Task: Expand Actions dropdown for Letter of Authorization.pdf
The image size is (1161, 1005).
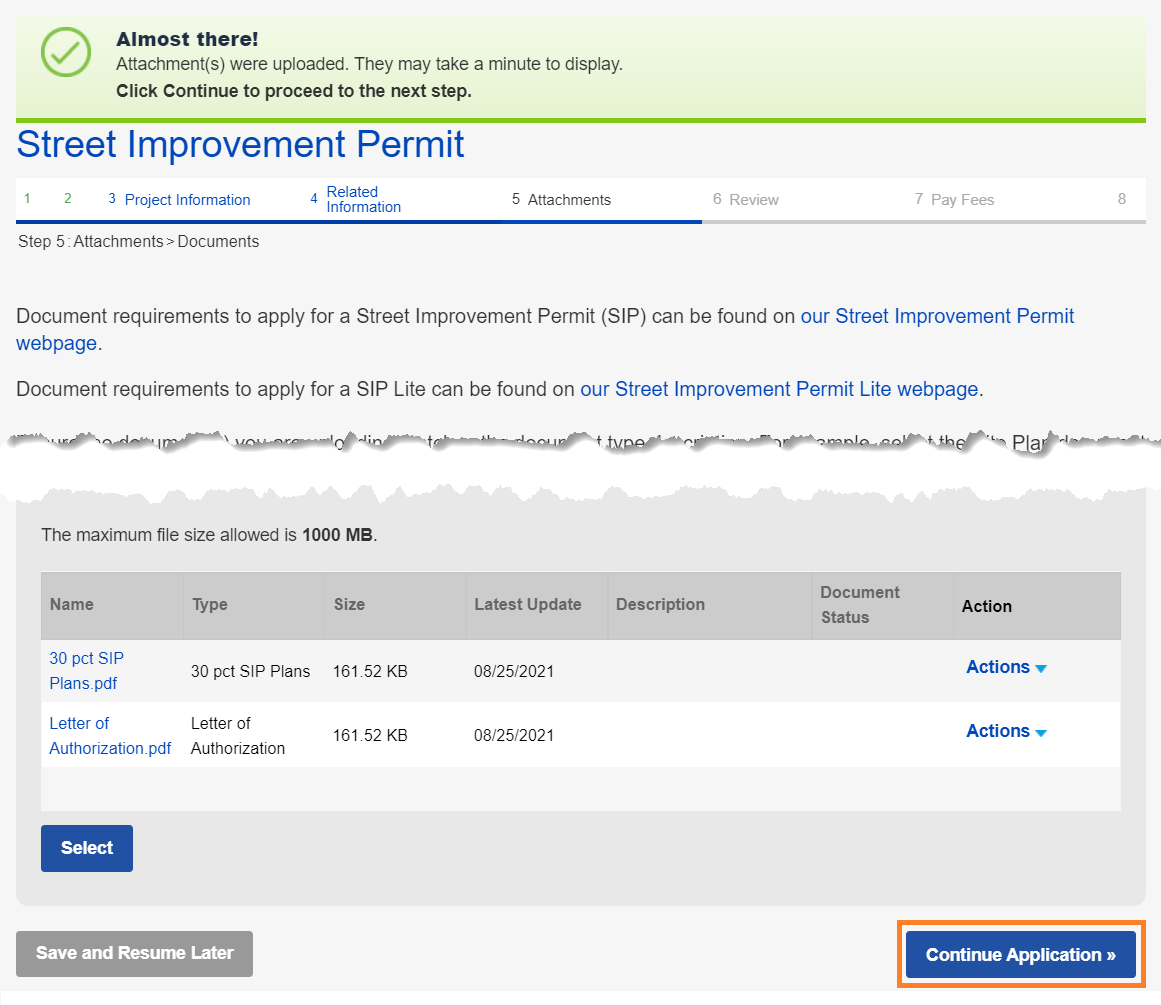Action: (x=1005, y=732)
